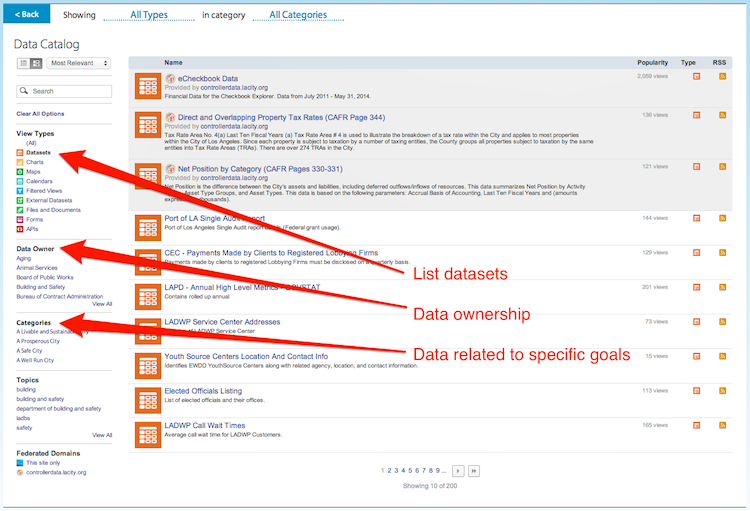Open the Port of LA Single Audit Report link
750x511 pixels.
[x=215, y=218]
